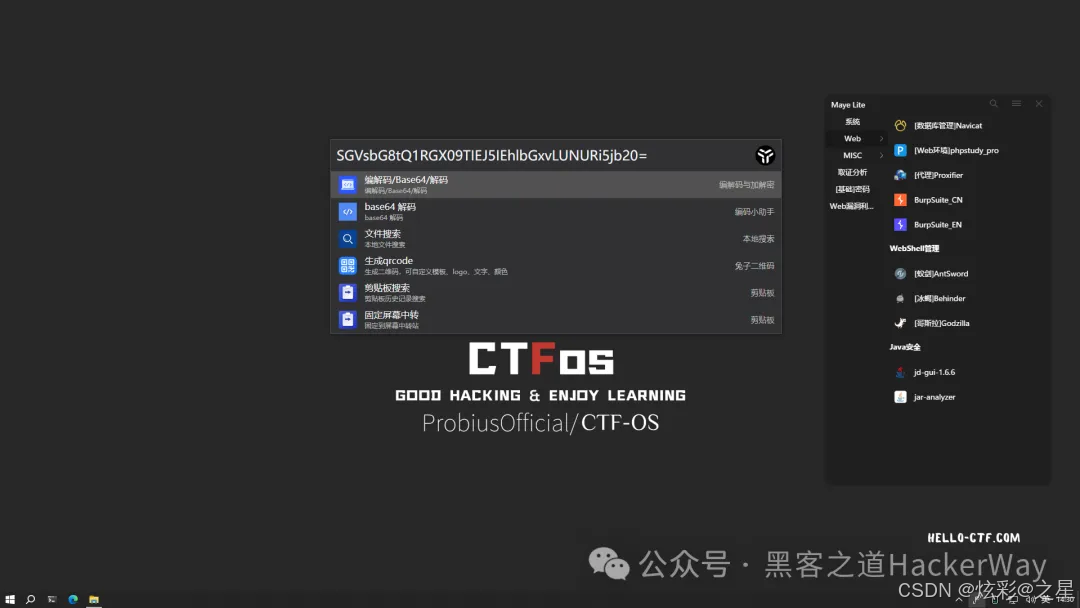Expand the MISC category in Maye Lite
The image size is (1080, 608).
(854, 155)
